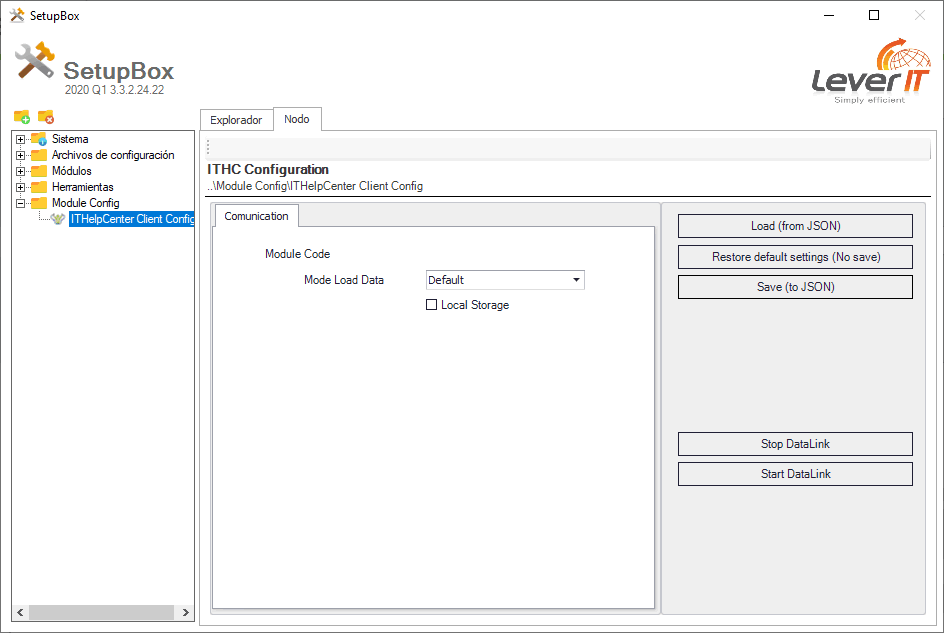Click Load (from JSON) button
The image size is (944, 633).
(x=795, y=226)
